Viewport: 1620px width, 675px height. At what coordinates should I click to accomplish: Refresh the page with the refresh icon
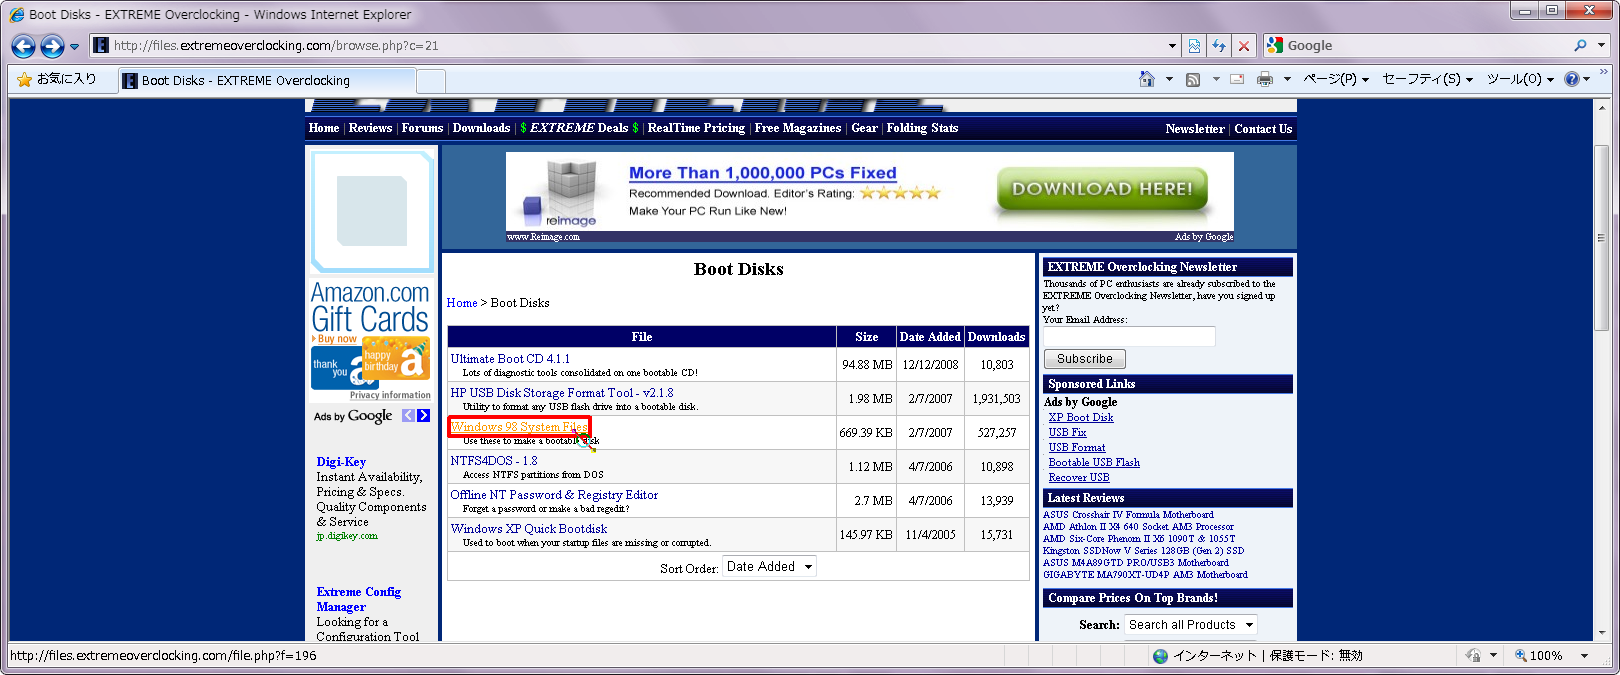(1219, 46)
